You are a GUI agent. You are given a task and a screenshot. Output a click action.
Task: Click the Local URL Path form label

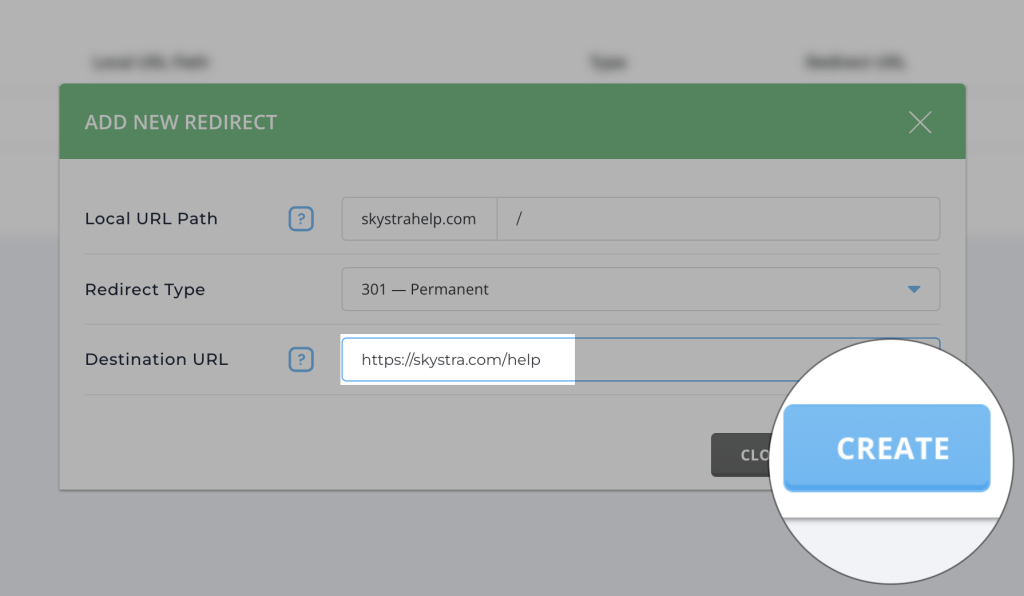coord(151,219)
